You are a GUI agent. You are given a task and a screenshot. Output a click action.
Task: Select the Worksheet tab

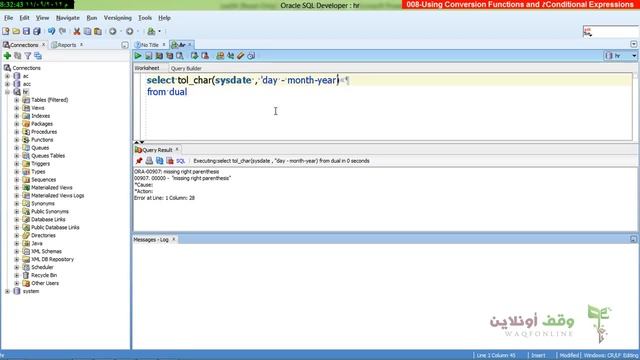click(x=147, y=68)
